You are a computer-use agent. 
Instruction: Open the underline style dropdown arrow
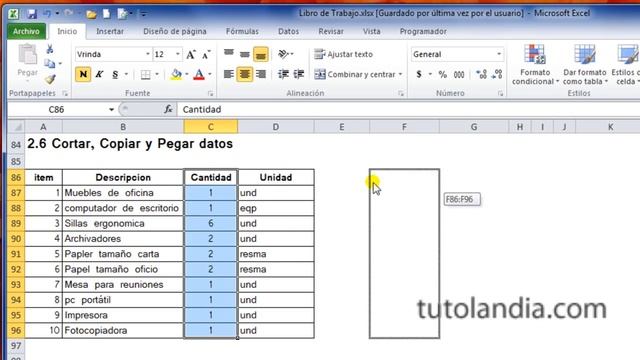click(126, 74)
